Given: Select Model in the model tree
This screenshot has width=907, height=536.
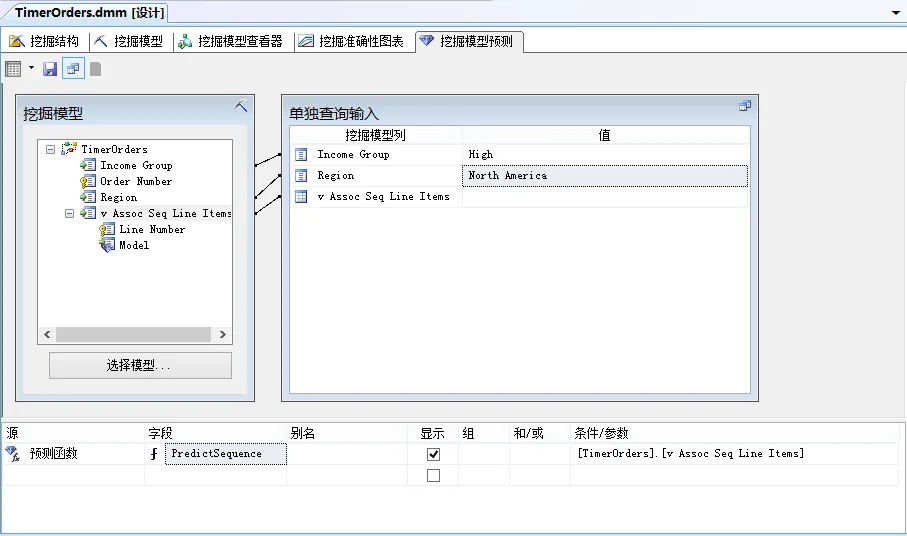Looking at the screenshot, I should tap(134, 245).
